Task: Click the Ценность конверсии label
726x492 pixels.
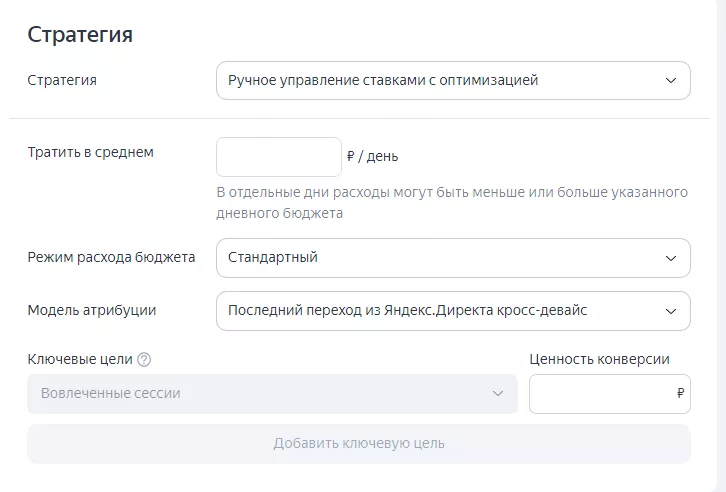Action: click(x=600, y=359)
